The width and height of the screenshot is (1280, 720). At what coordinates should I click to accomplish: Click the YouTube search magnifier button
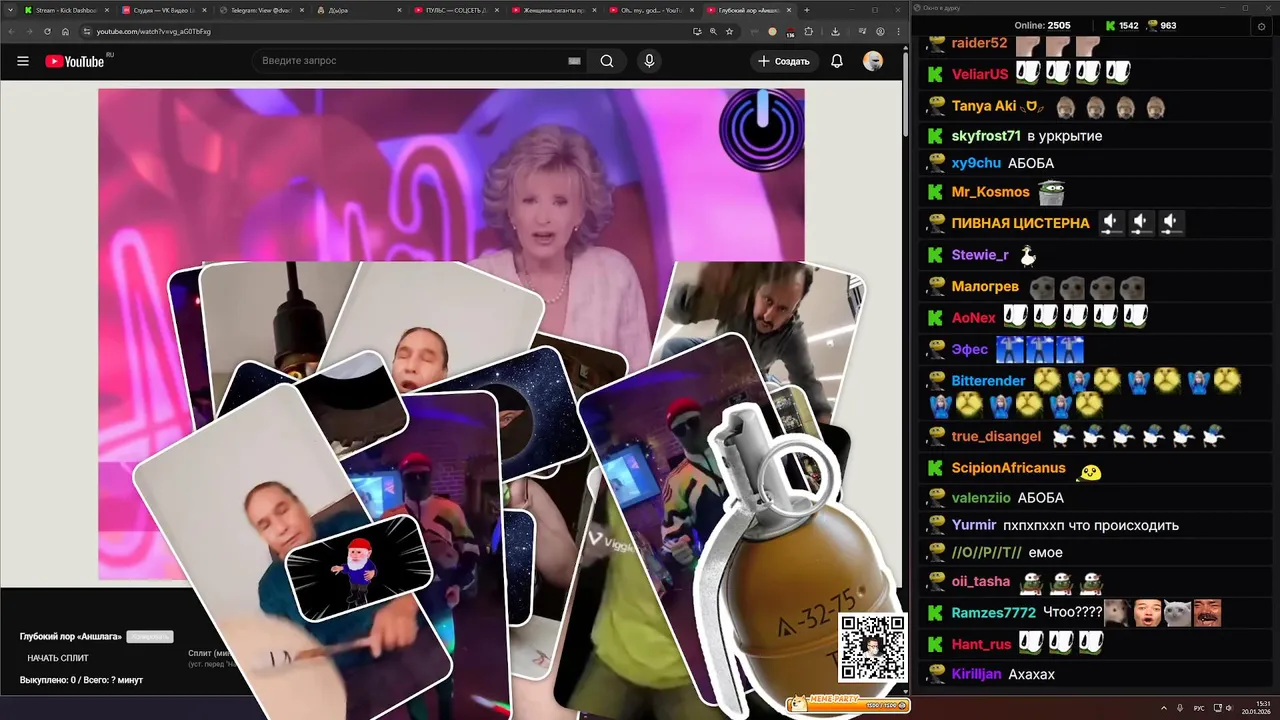point(607,61)
